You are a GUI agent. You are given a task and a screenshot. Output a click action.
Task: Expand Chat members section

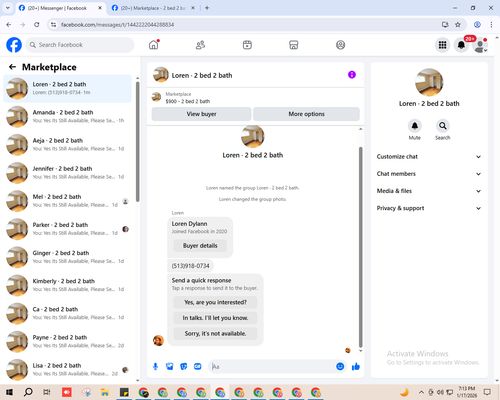429,174
